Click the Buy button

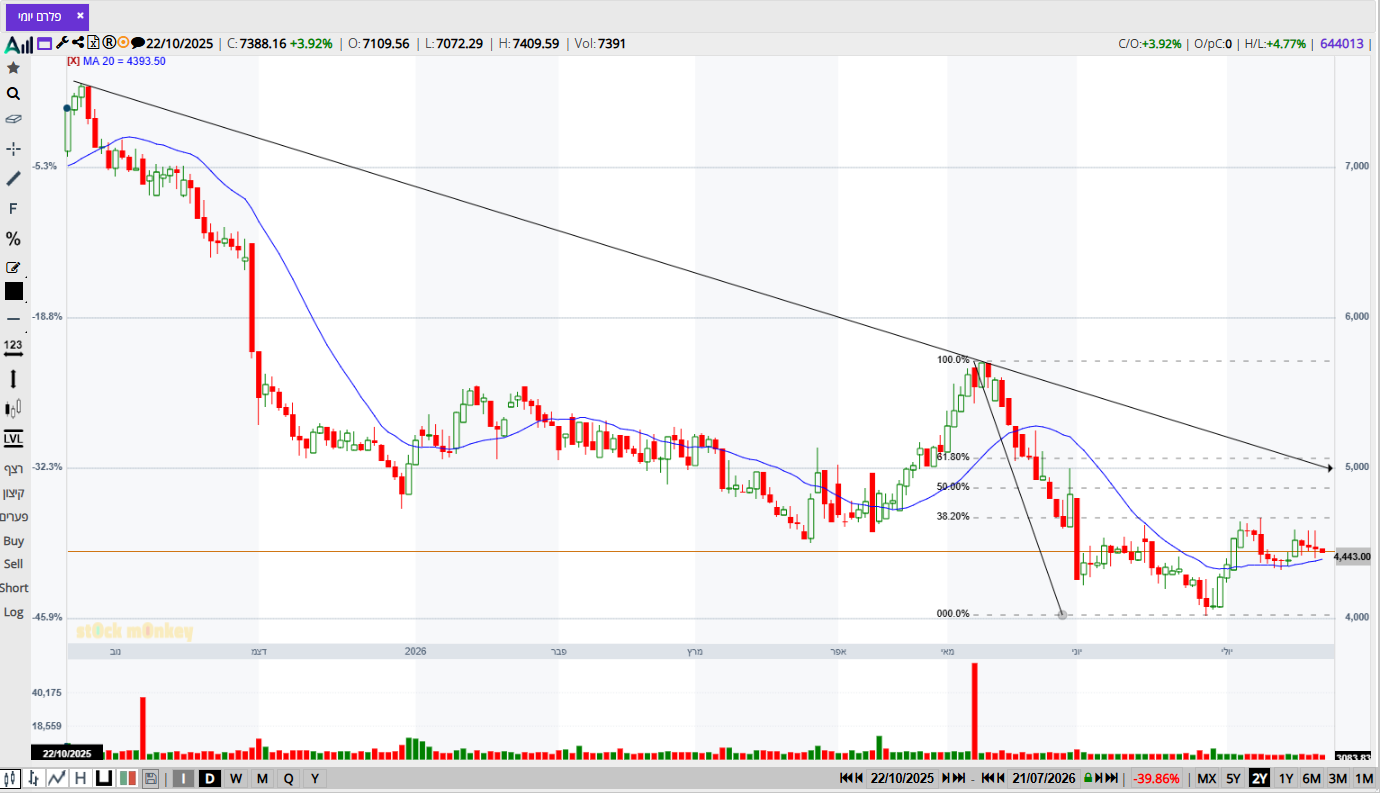(x=13, y=541)
